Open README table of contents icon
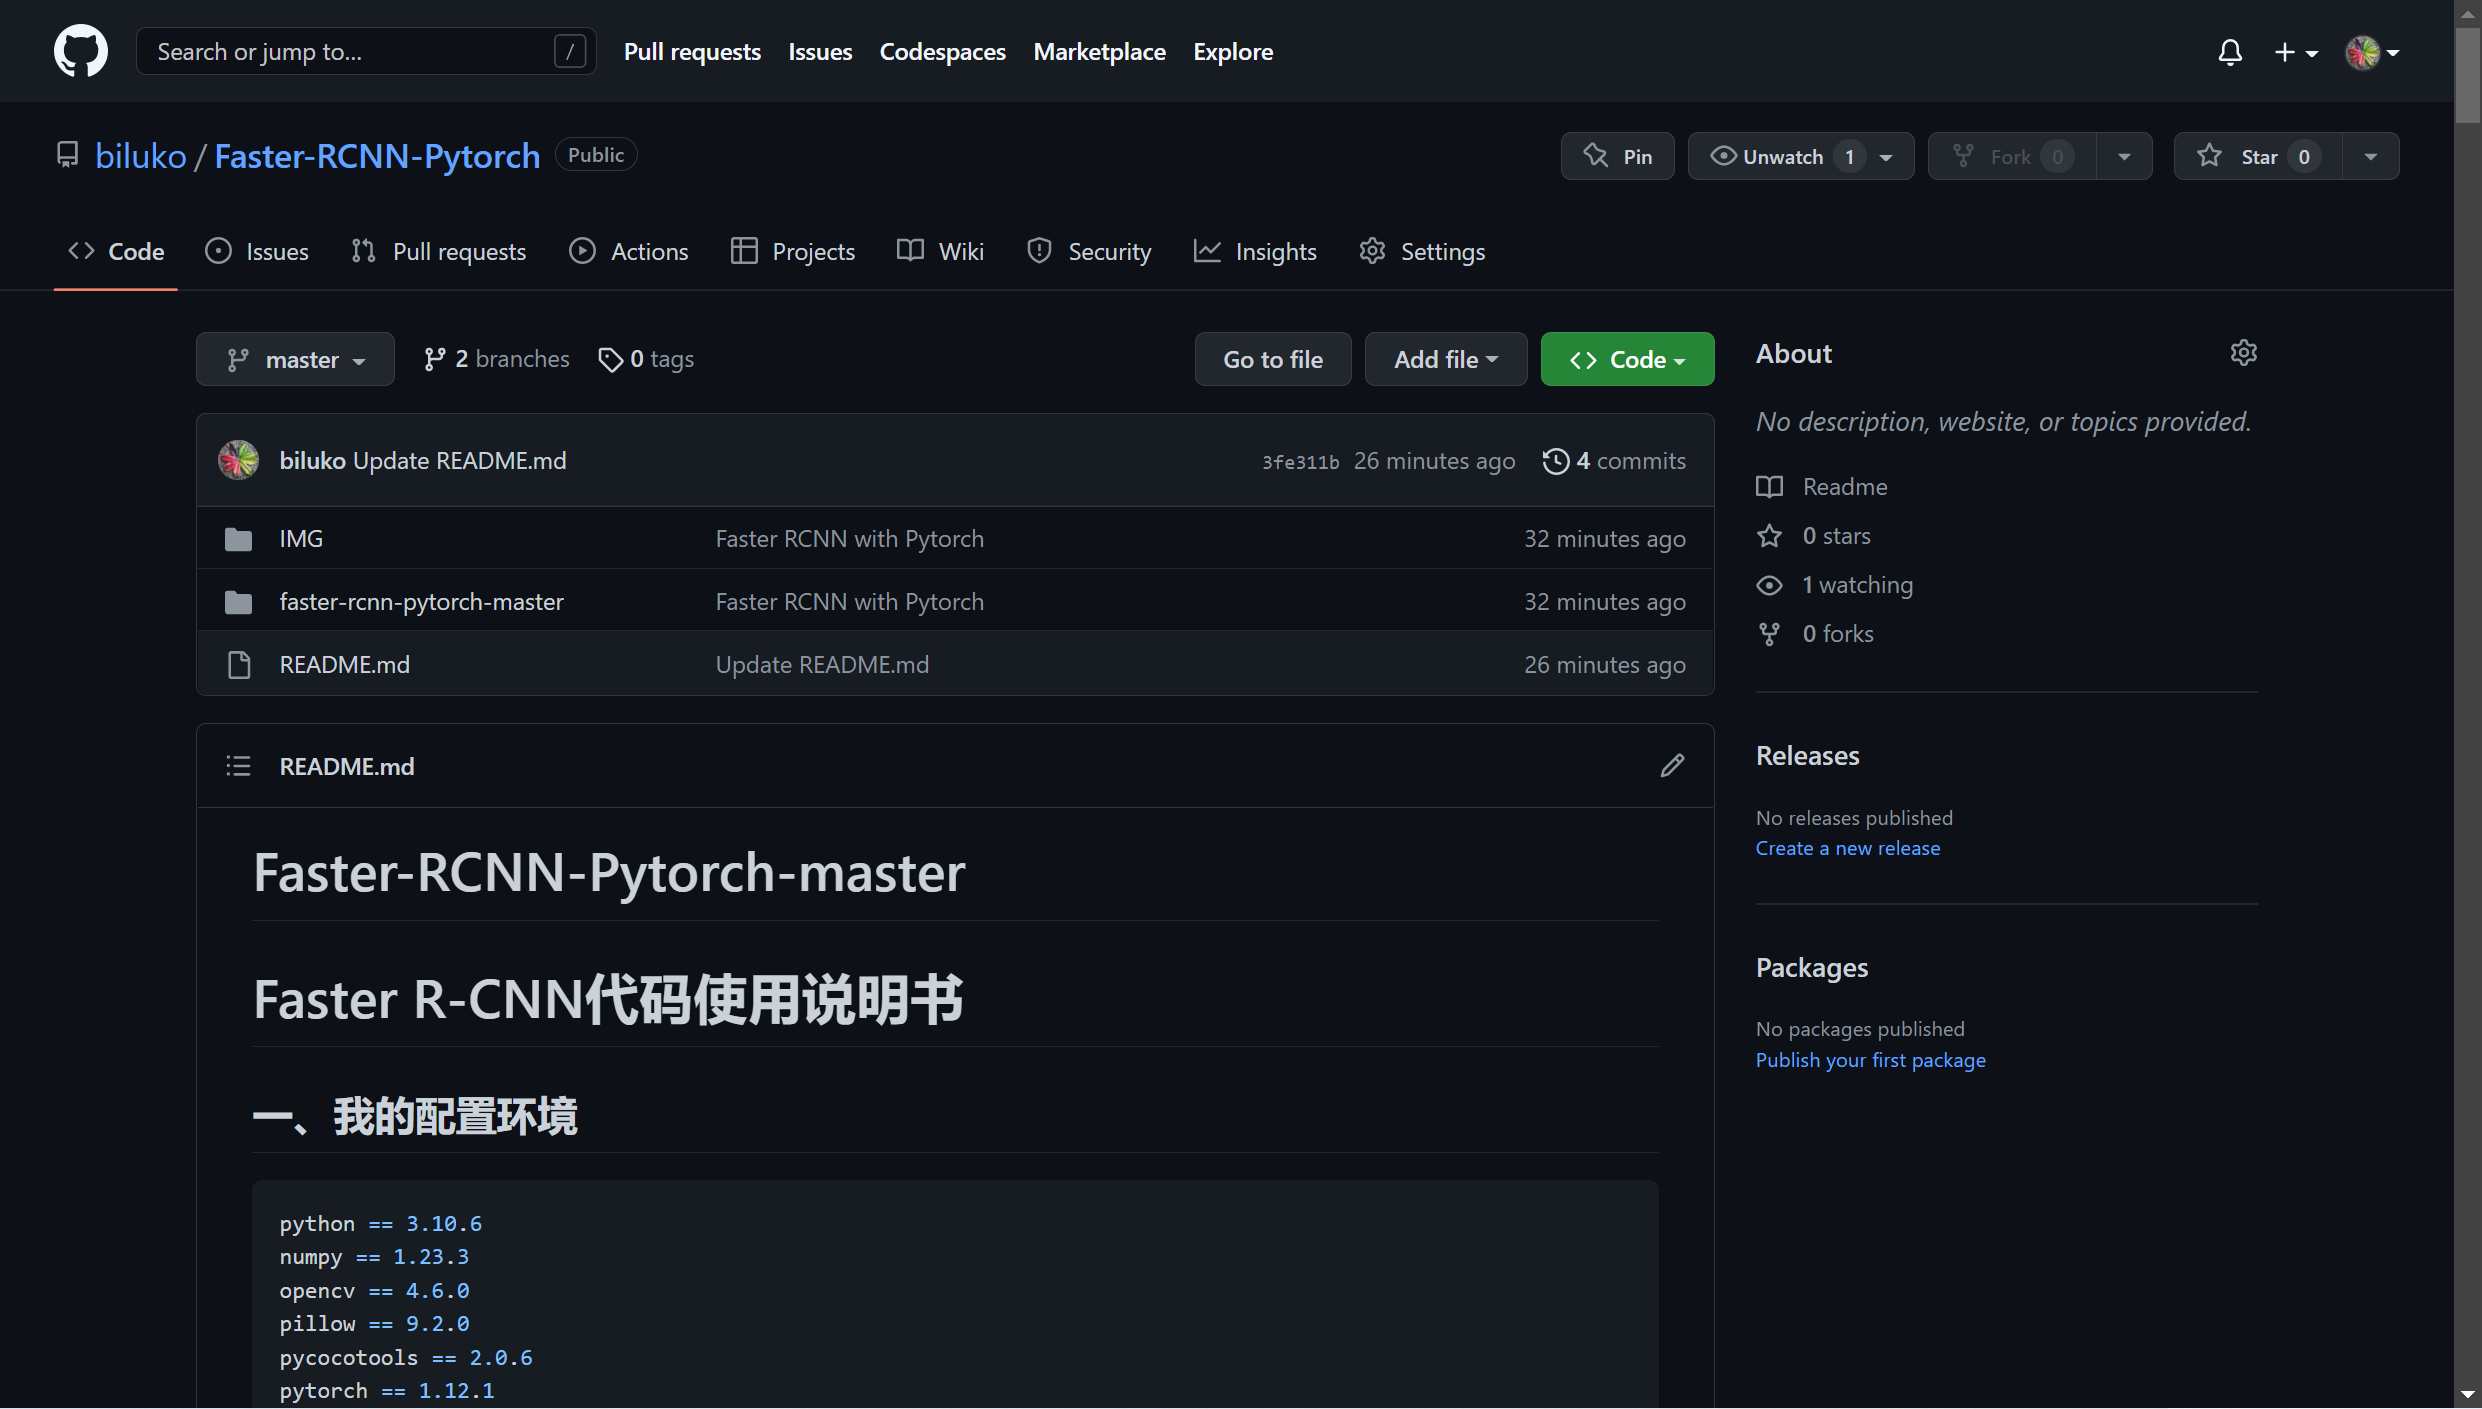 click(238, 766)
